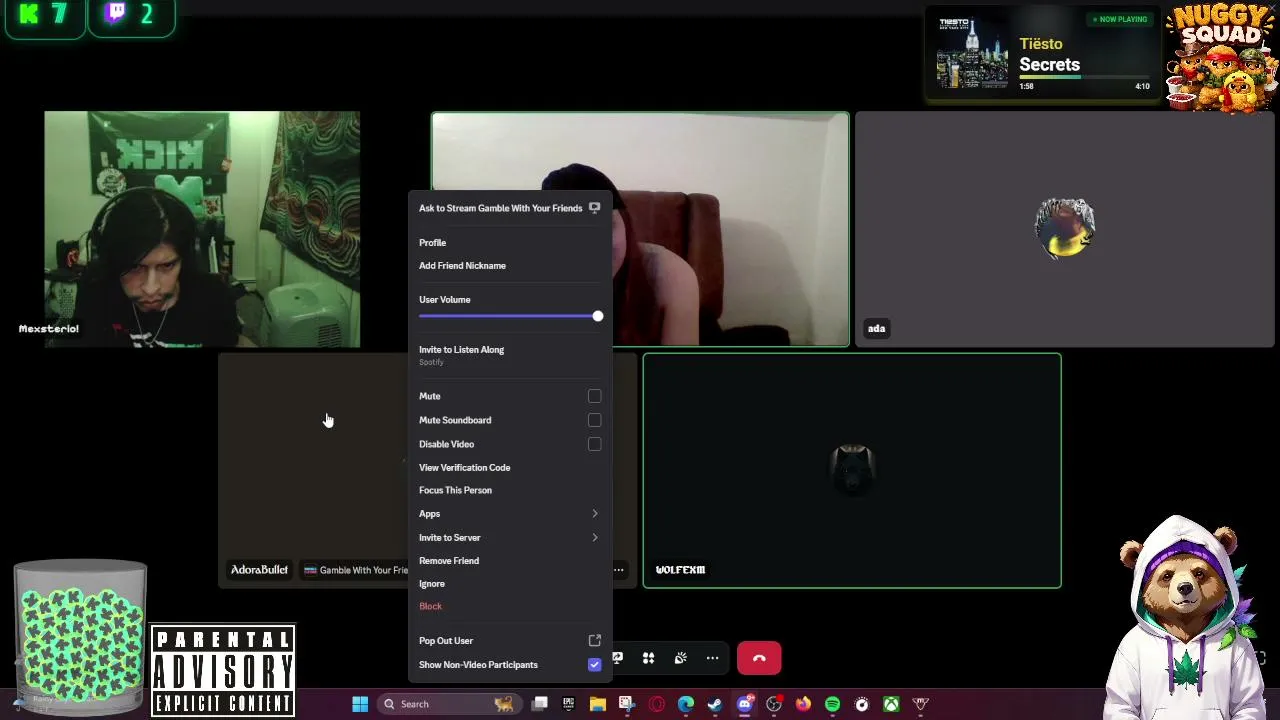Click the share screen icon in call controls

(617, 658)
